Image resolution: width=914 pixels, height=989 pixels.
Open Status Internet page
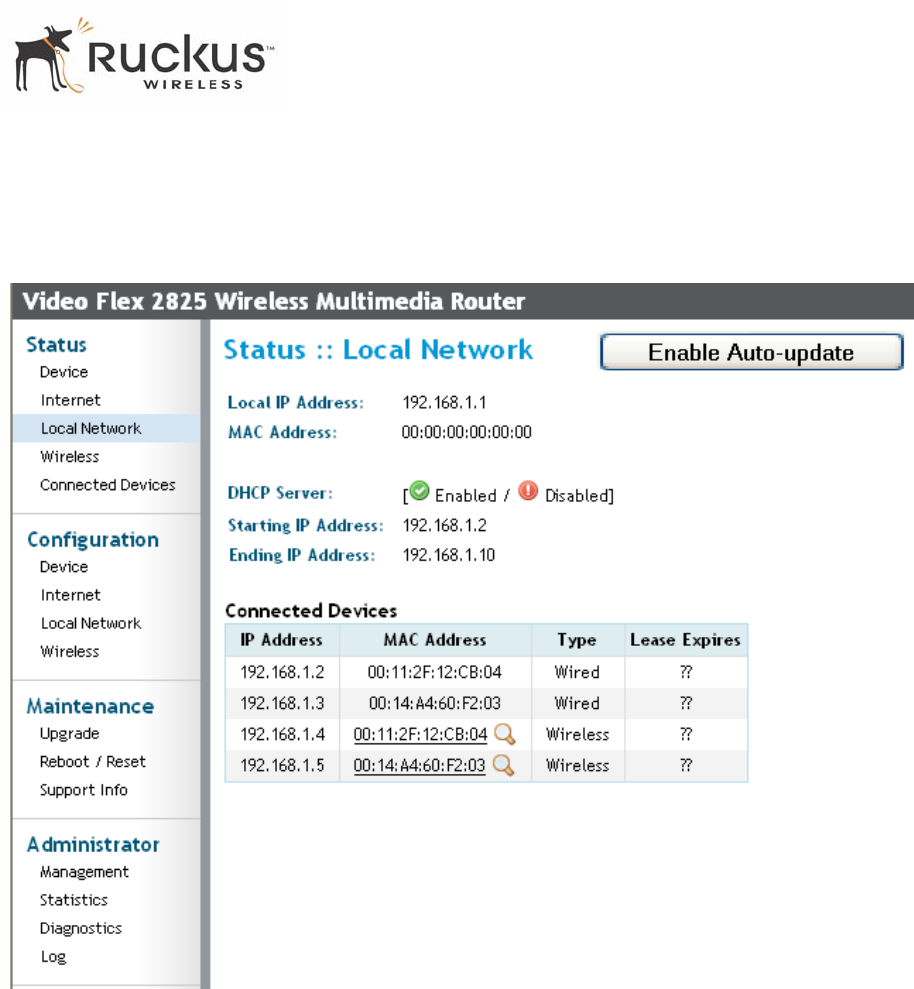[70, 401]
